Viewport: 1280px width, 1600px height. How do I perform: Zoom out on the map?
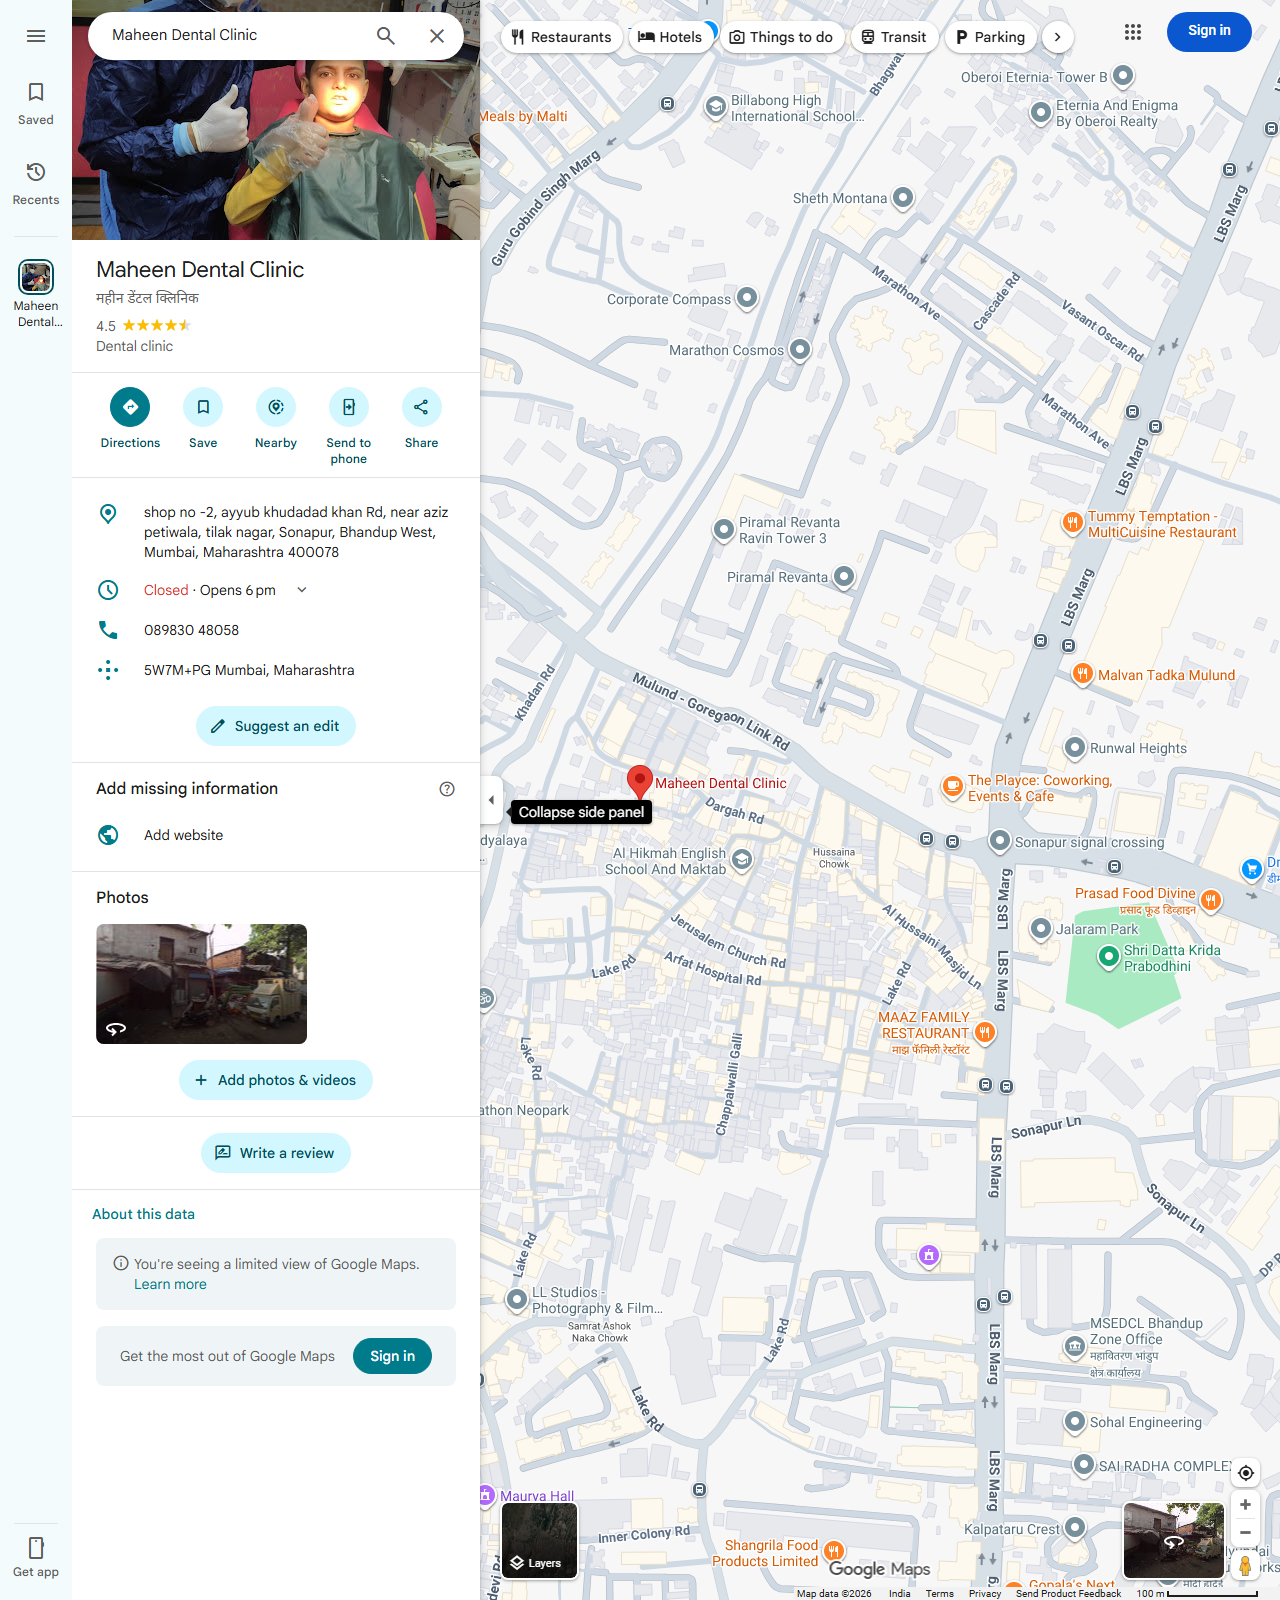[x=1246, y=1532]
